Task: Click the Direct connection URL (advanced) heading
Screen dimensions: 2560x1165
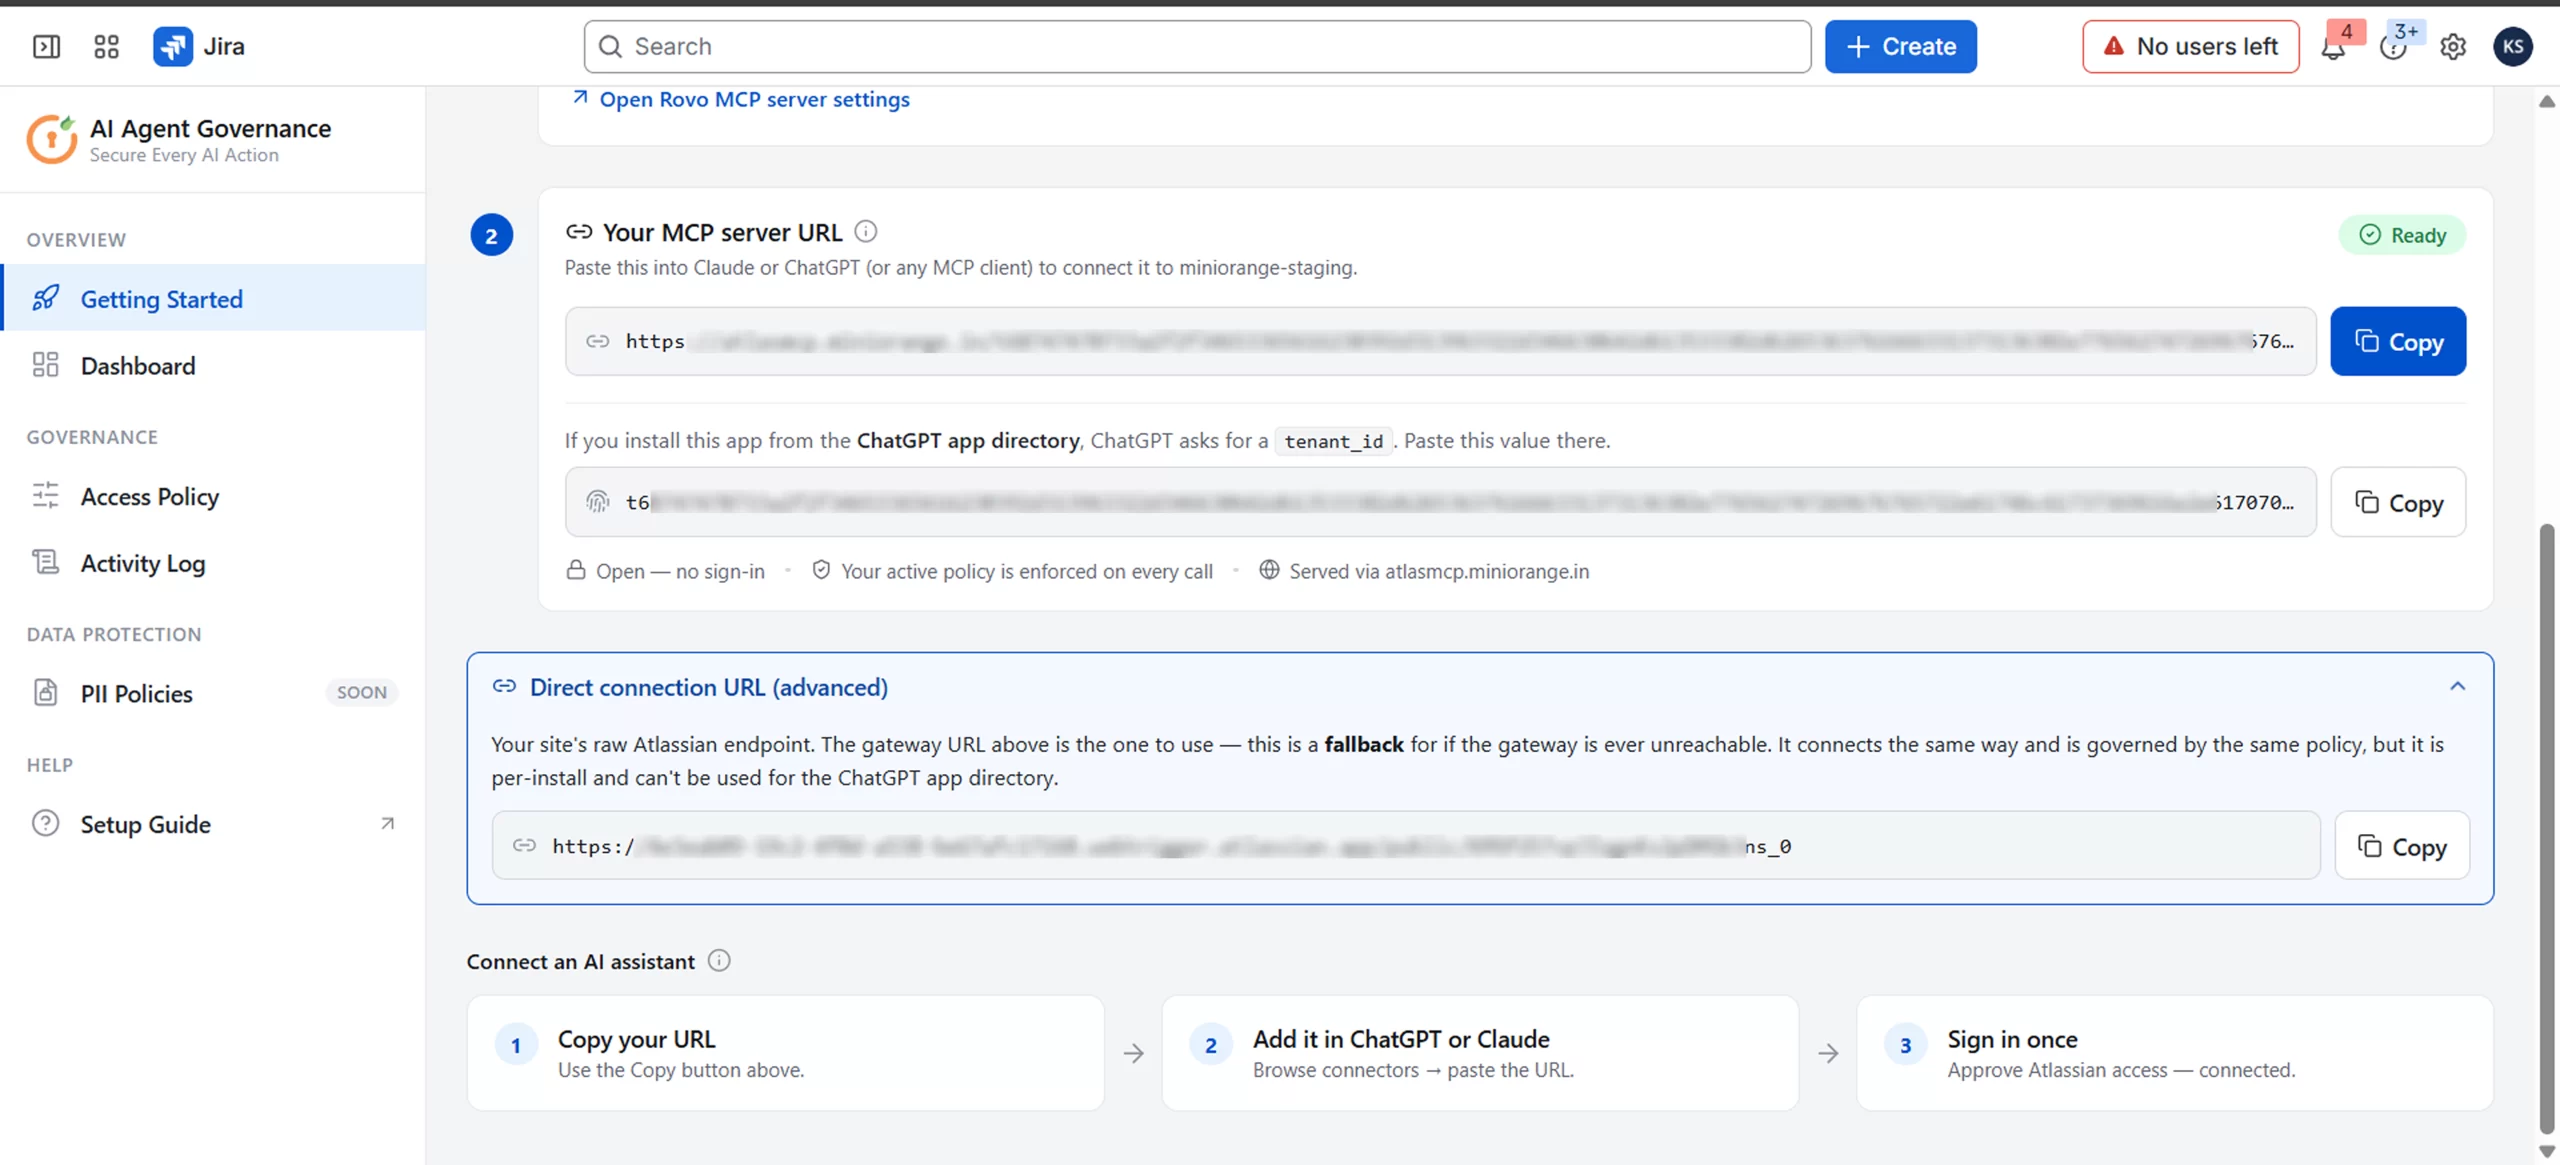Action: pyautogui.click(x=708, y=687)
